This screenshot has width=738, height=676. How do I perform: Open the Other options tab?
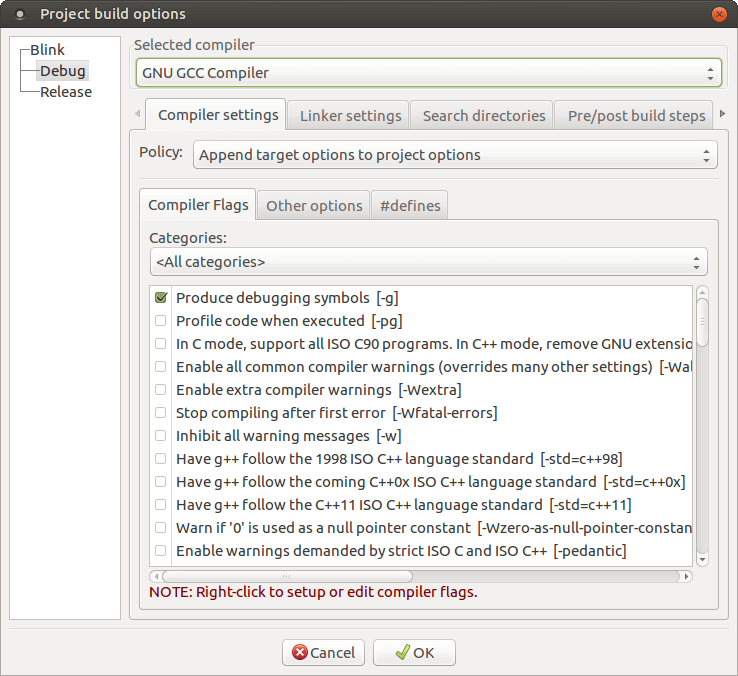click(x=314, y=206)
